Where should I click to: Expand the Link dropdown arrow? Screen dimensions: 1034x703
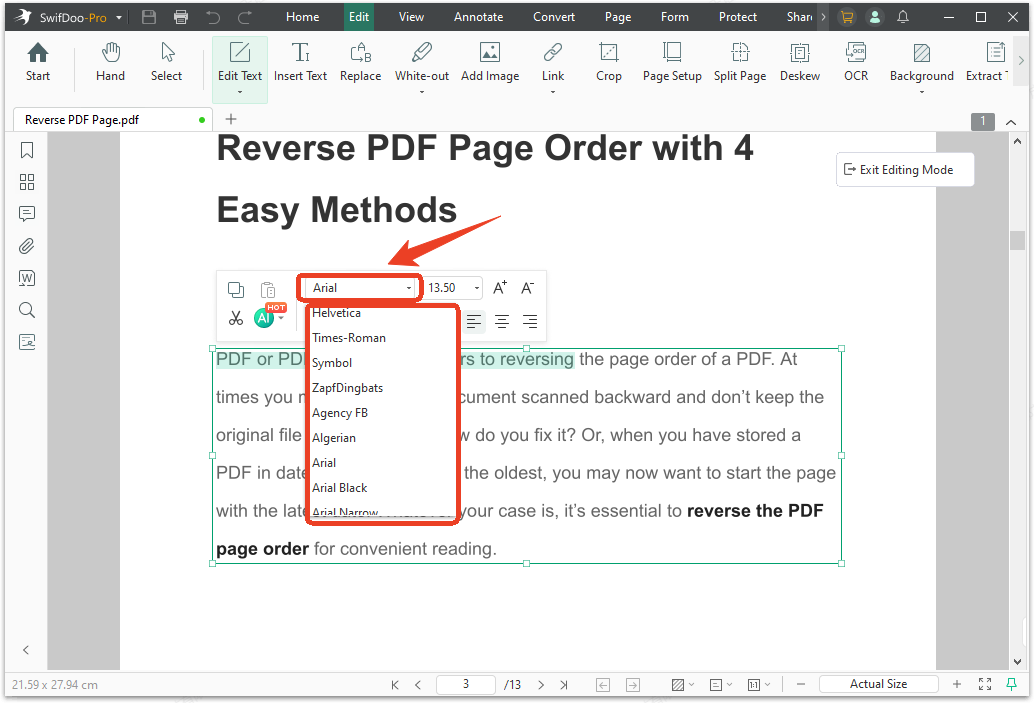point(553,92)
